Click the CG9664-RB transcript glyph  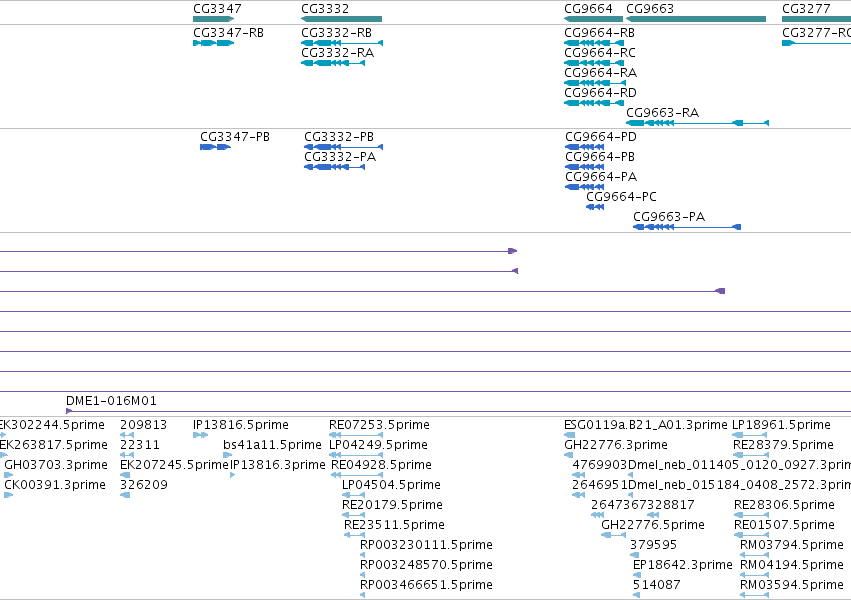(594, 43)
